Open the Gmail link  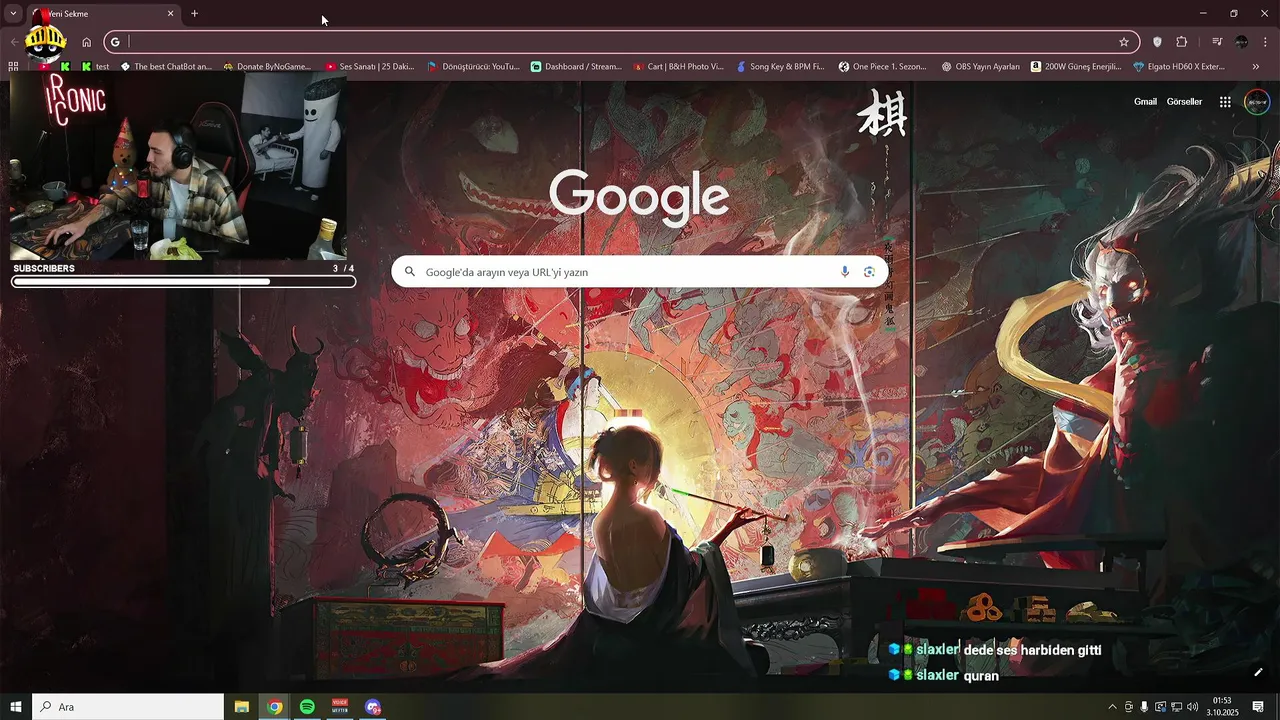coord(1145,102)
